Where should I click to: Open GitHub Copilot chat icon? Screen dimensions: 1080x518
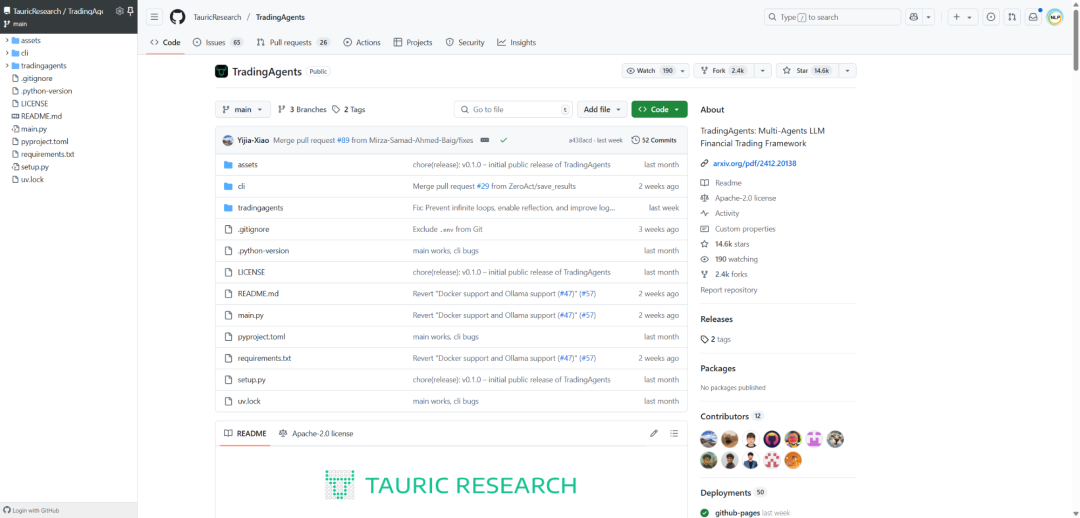pos(914,17)
